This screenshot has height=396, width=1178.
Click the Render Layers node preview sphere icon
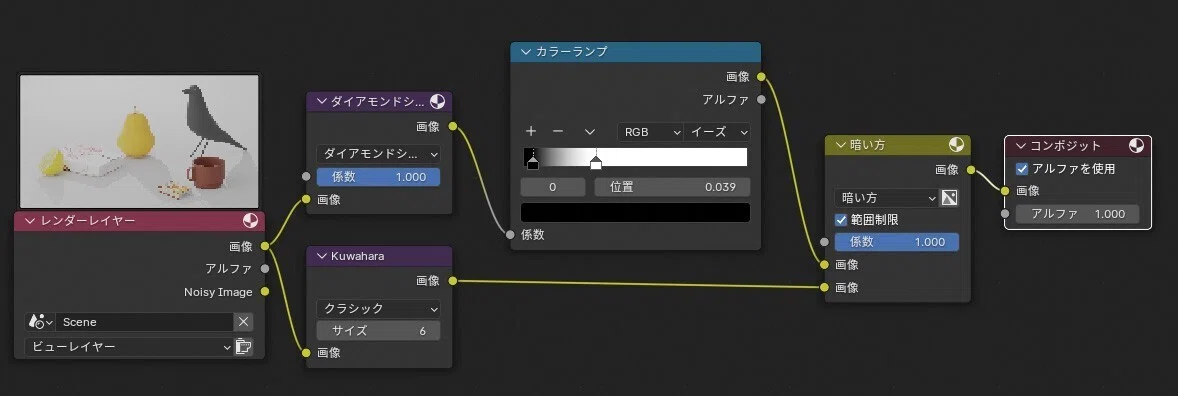coord(251,221)
